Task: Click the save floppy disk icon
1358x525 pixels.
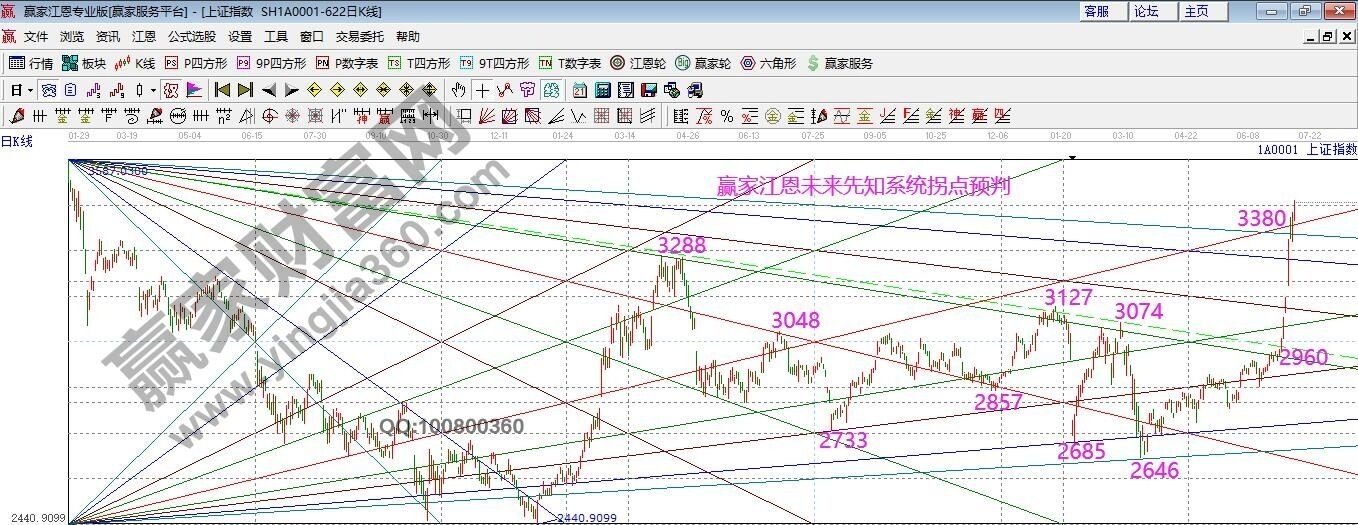Action: pos(649,90)
